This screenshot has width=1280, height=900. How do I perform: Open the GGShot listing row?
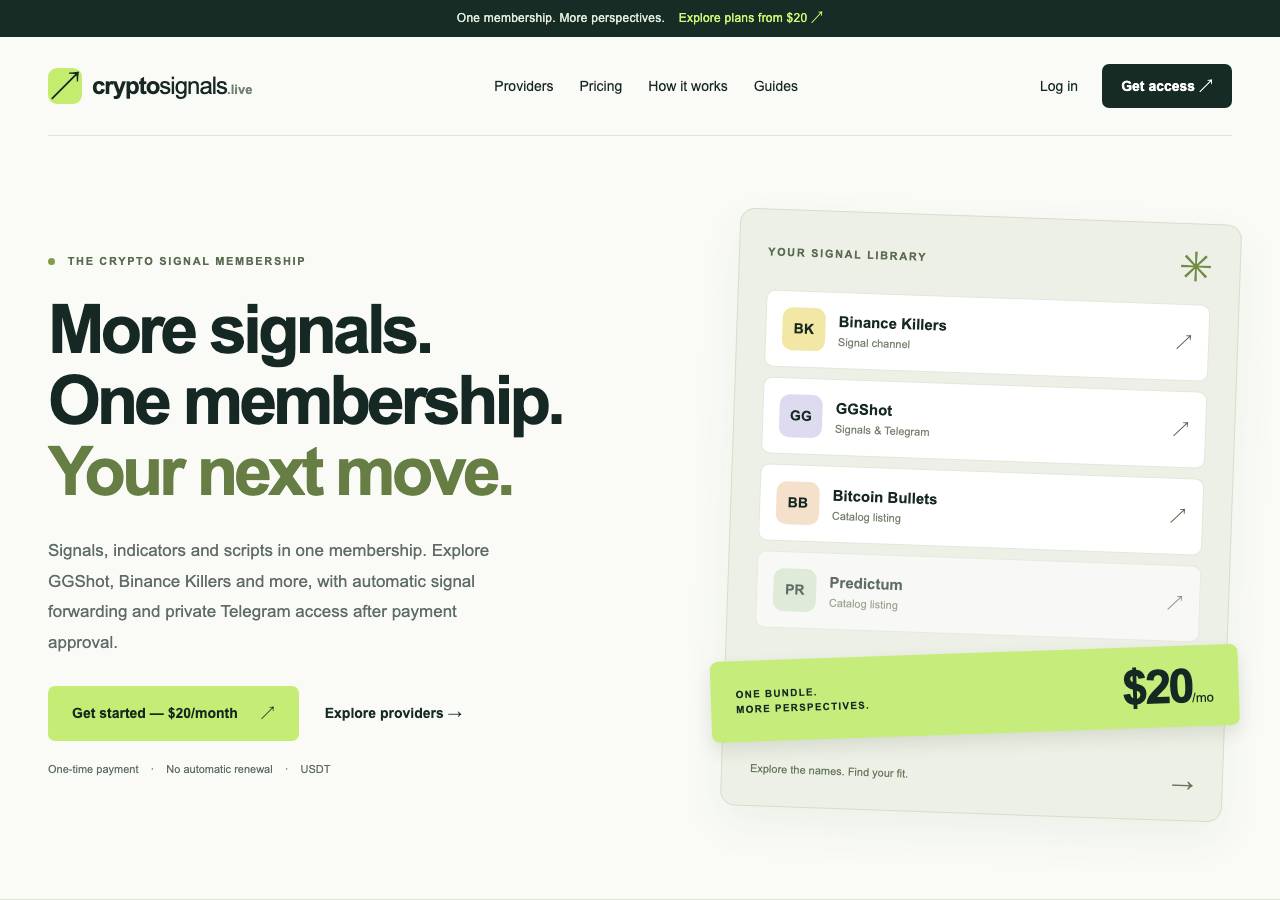tap(984, 422)
